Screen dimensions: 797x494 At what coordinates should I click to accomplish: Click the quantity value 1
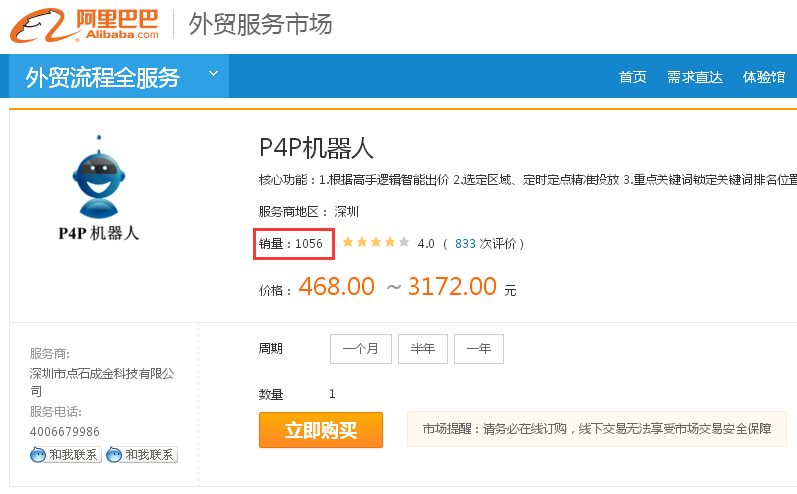tap(332, 394)
